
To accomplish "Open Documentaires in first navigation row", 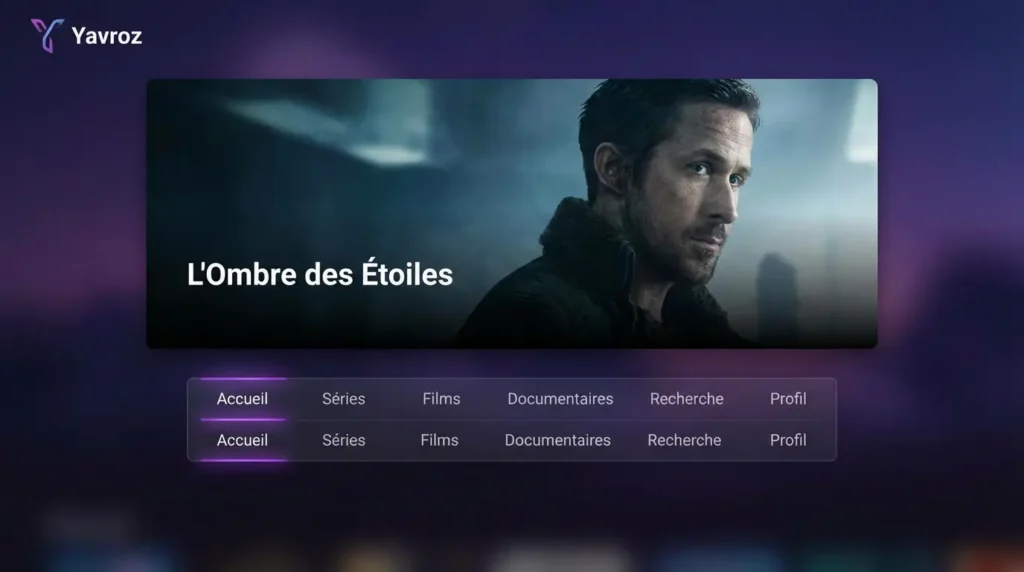I will [560, 399].
